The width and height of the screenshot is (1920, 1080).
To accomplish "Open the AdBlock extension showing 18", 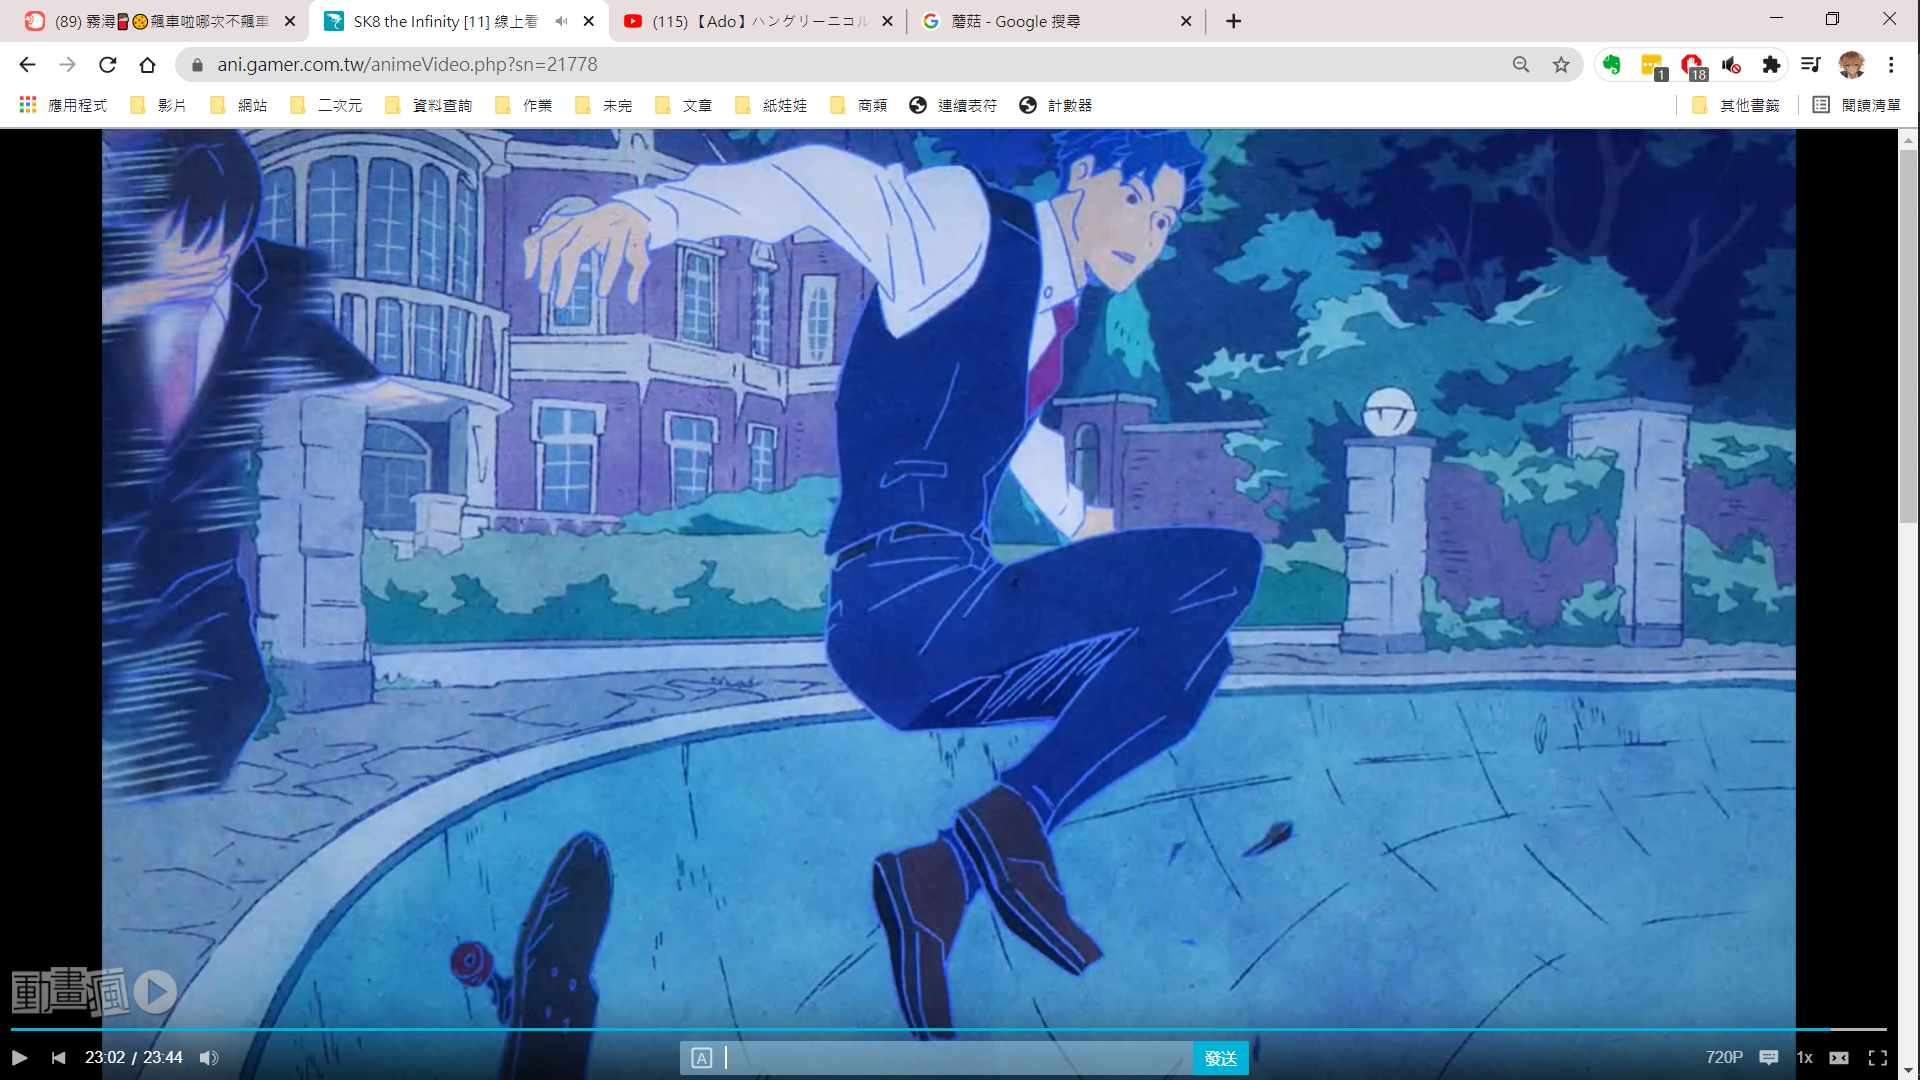I will pyautogui.click(x=1693, y=66).
